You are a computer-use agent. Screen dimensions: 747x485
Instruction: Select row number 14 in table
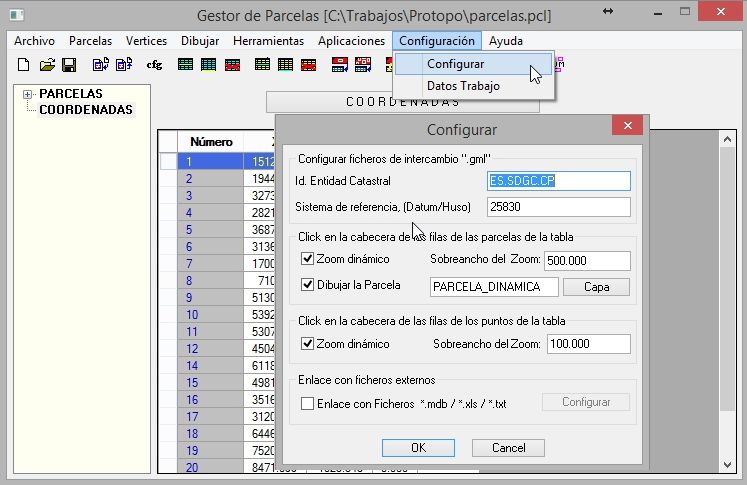click(x=211, y=365)
